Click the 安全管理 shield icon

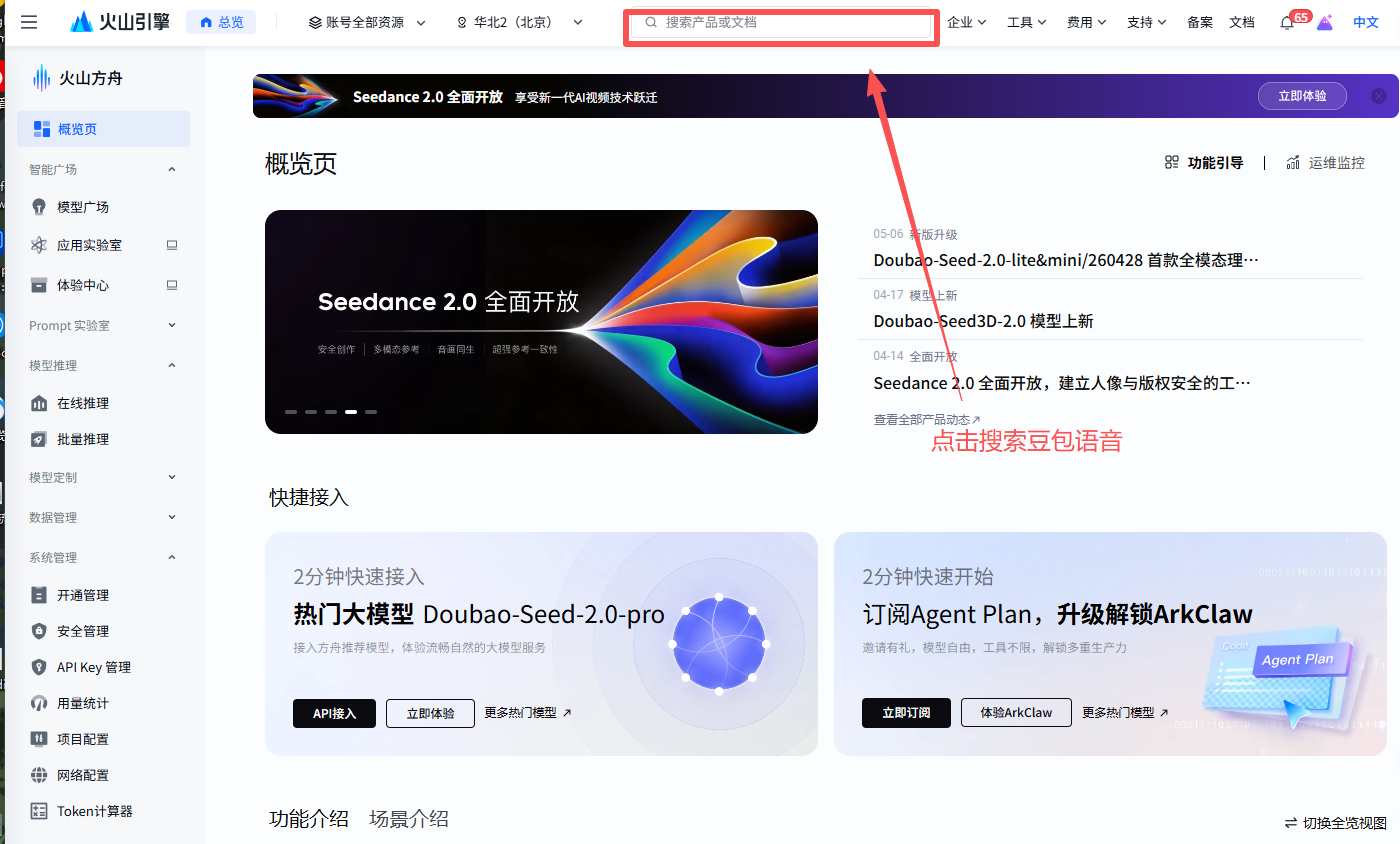pos(39,631)
